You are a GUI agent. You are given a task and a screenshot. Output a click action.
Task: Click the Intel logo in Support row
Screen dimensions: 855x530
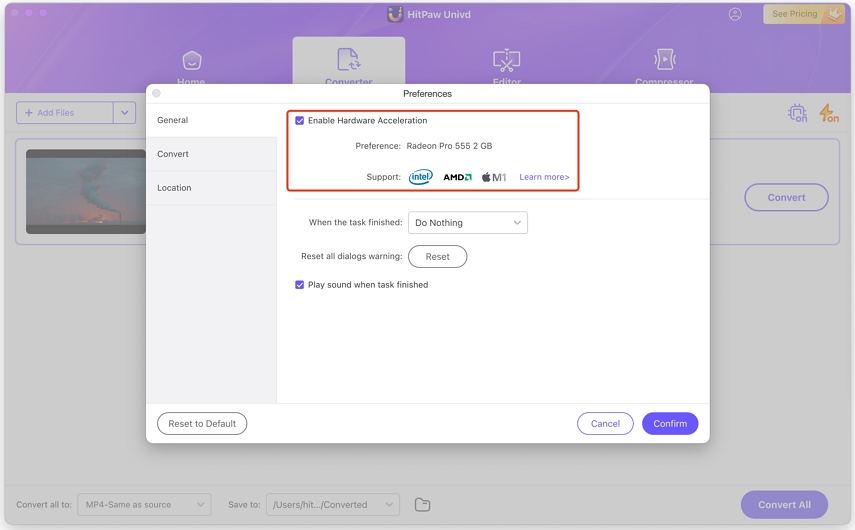tap(420, 177)
